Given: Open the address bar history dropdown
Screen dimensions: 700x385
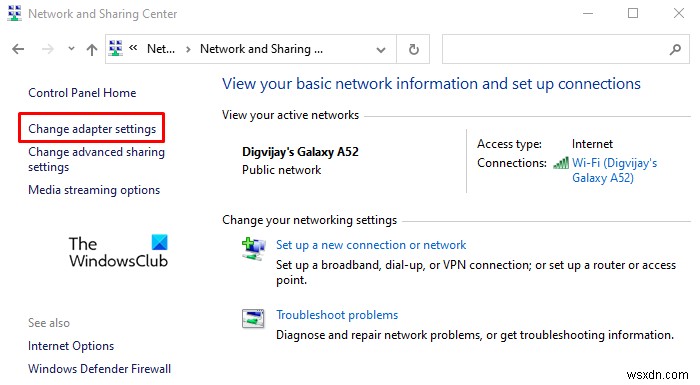Looking at the screenshot, I should (381, 50).
